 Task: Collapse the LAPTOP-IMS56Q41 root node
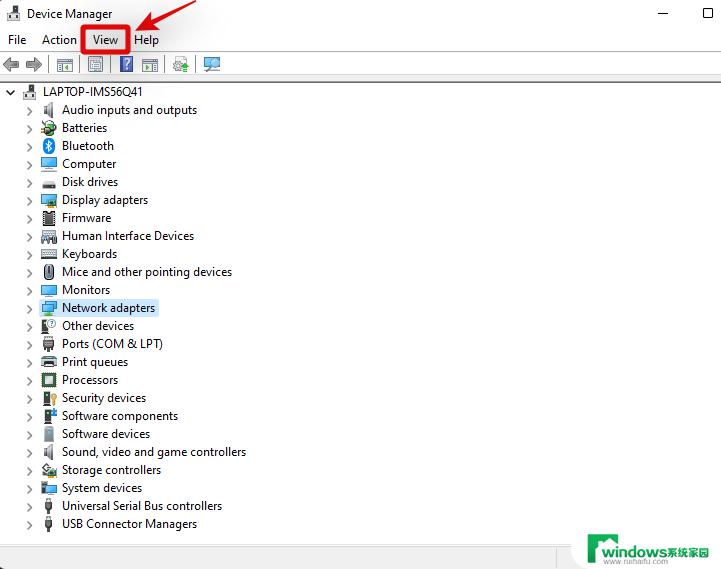pyautogui.click(x=11, y=92)
